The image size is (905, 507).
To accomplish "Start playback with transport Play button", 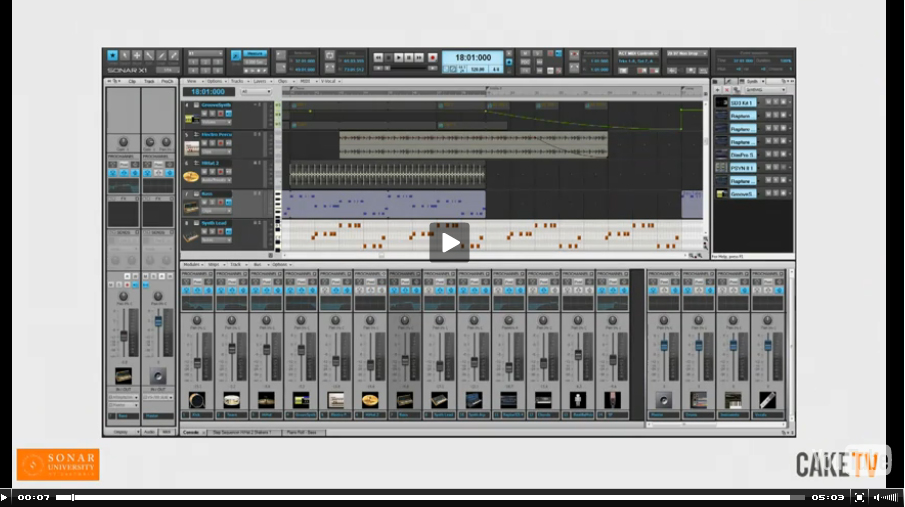I will [x=399, y=58].
